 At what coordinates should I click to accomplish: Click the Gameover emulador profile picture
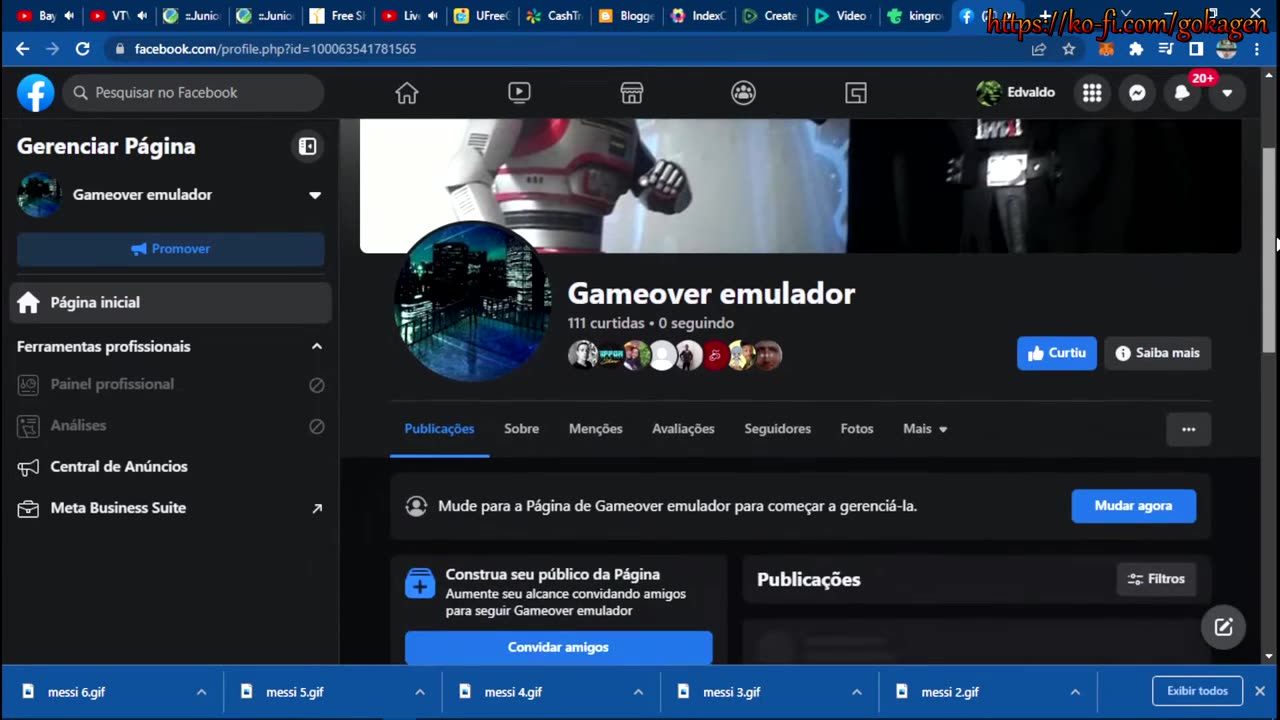click(x=472, y=301)
